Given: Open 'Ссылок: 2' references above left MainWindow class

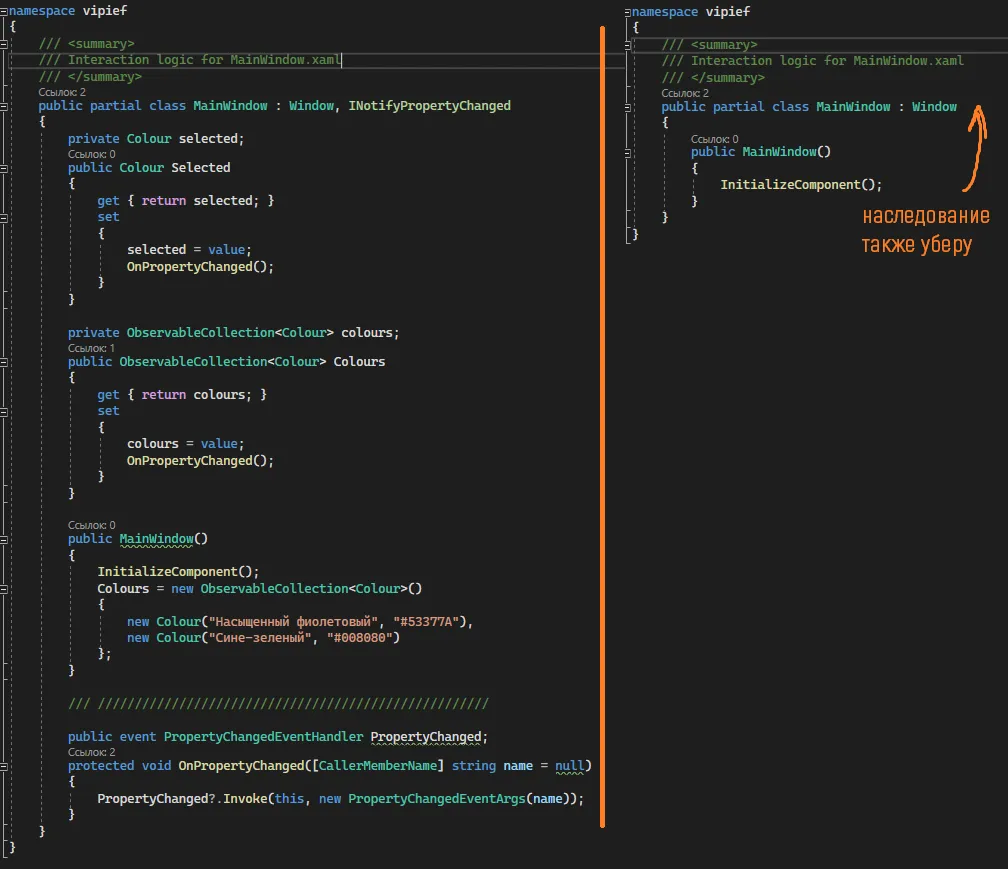Looking at the screenshot, I should pyautogui.click(x=62, y=92).
